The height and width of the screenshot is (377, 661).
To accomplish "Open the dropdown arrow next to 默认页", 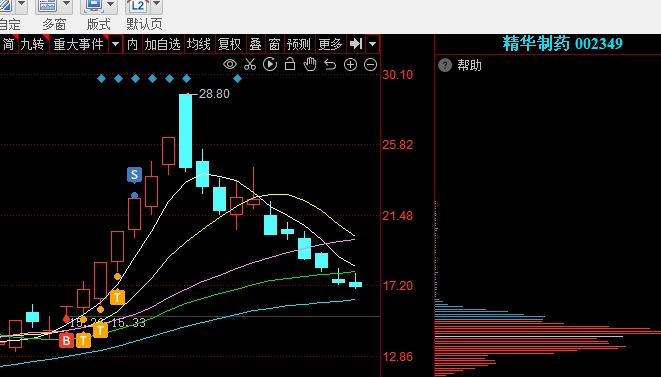I will pyautogui.click(x=156, y=5).
